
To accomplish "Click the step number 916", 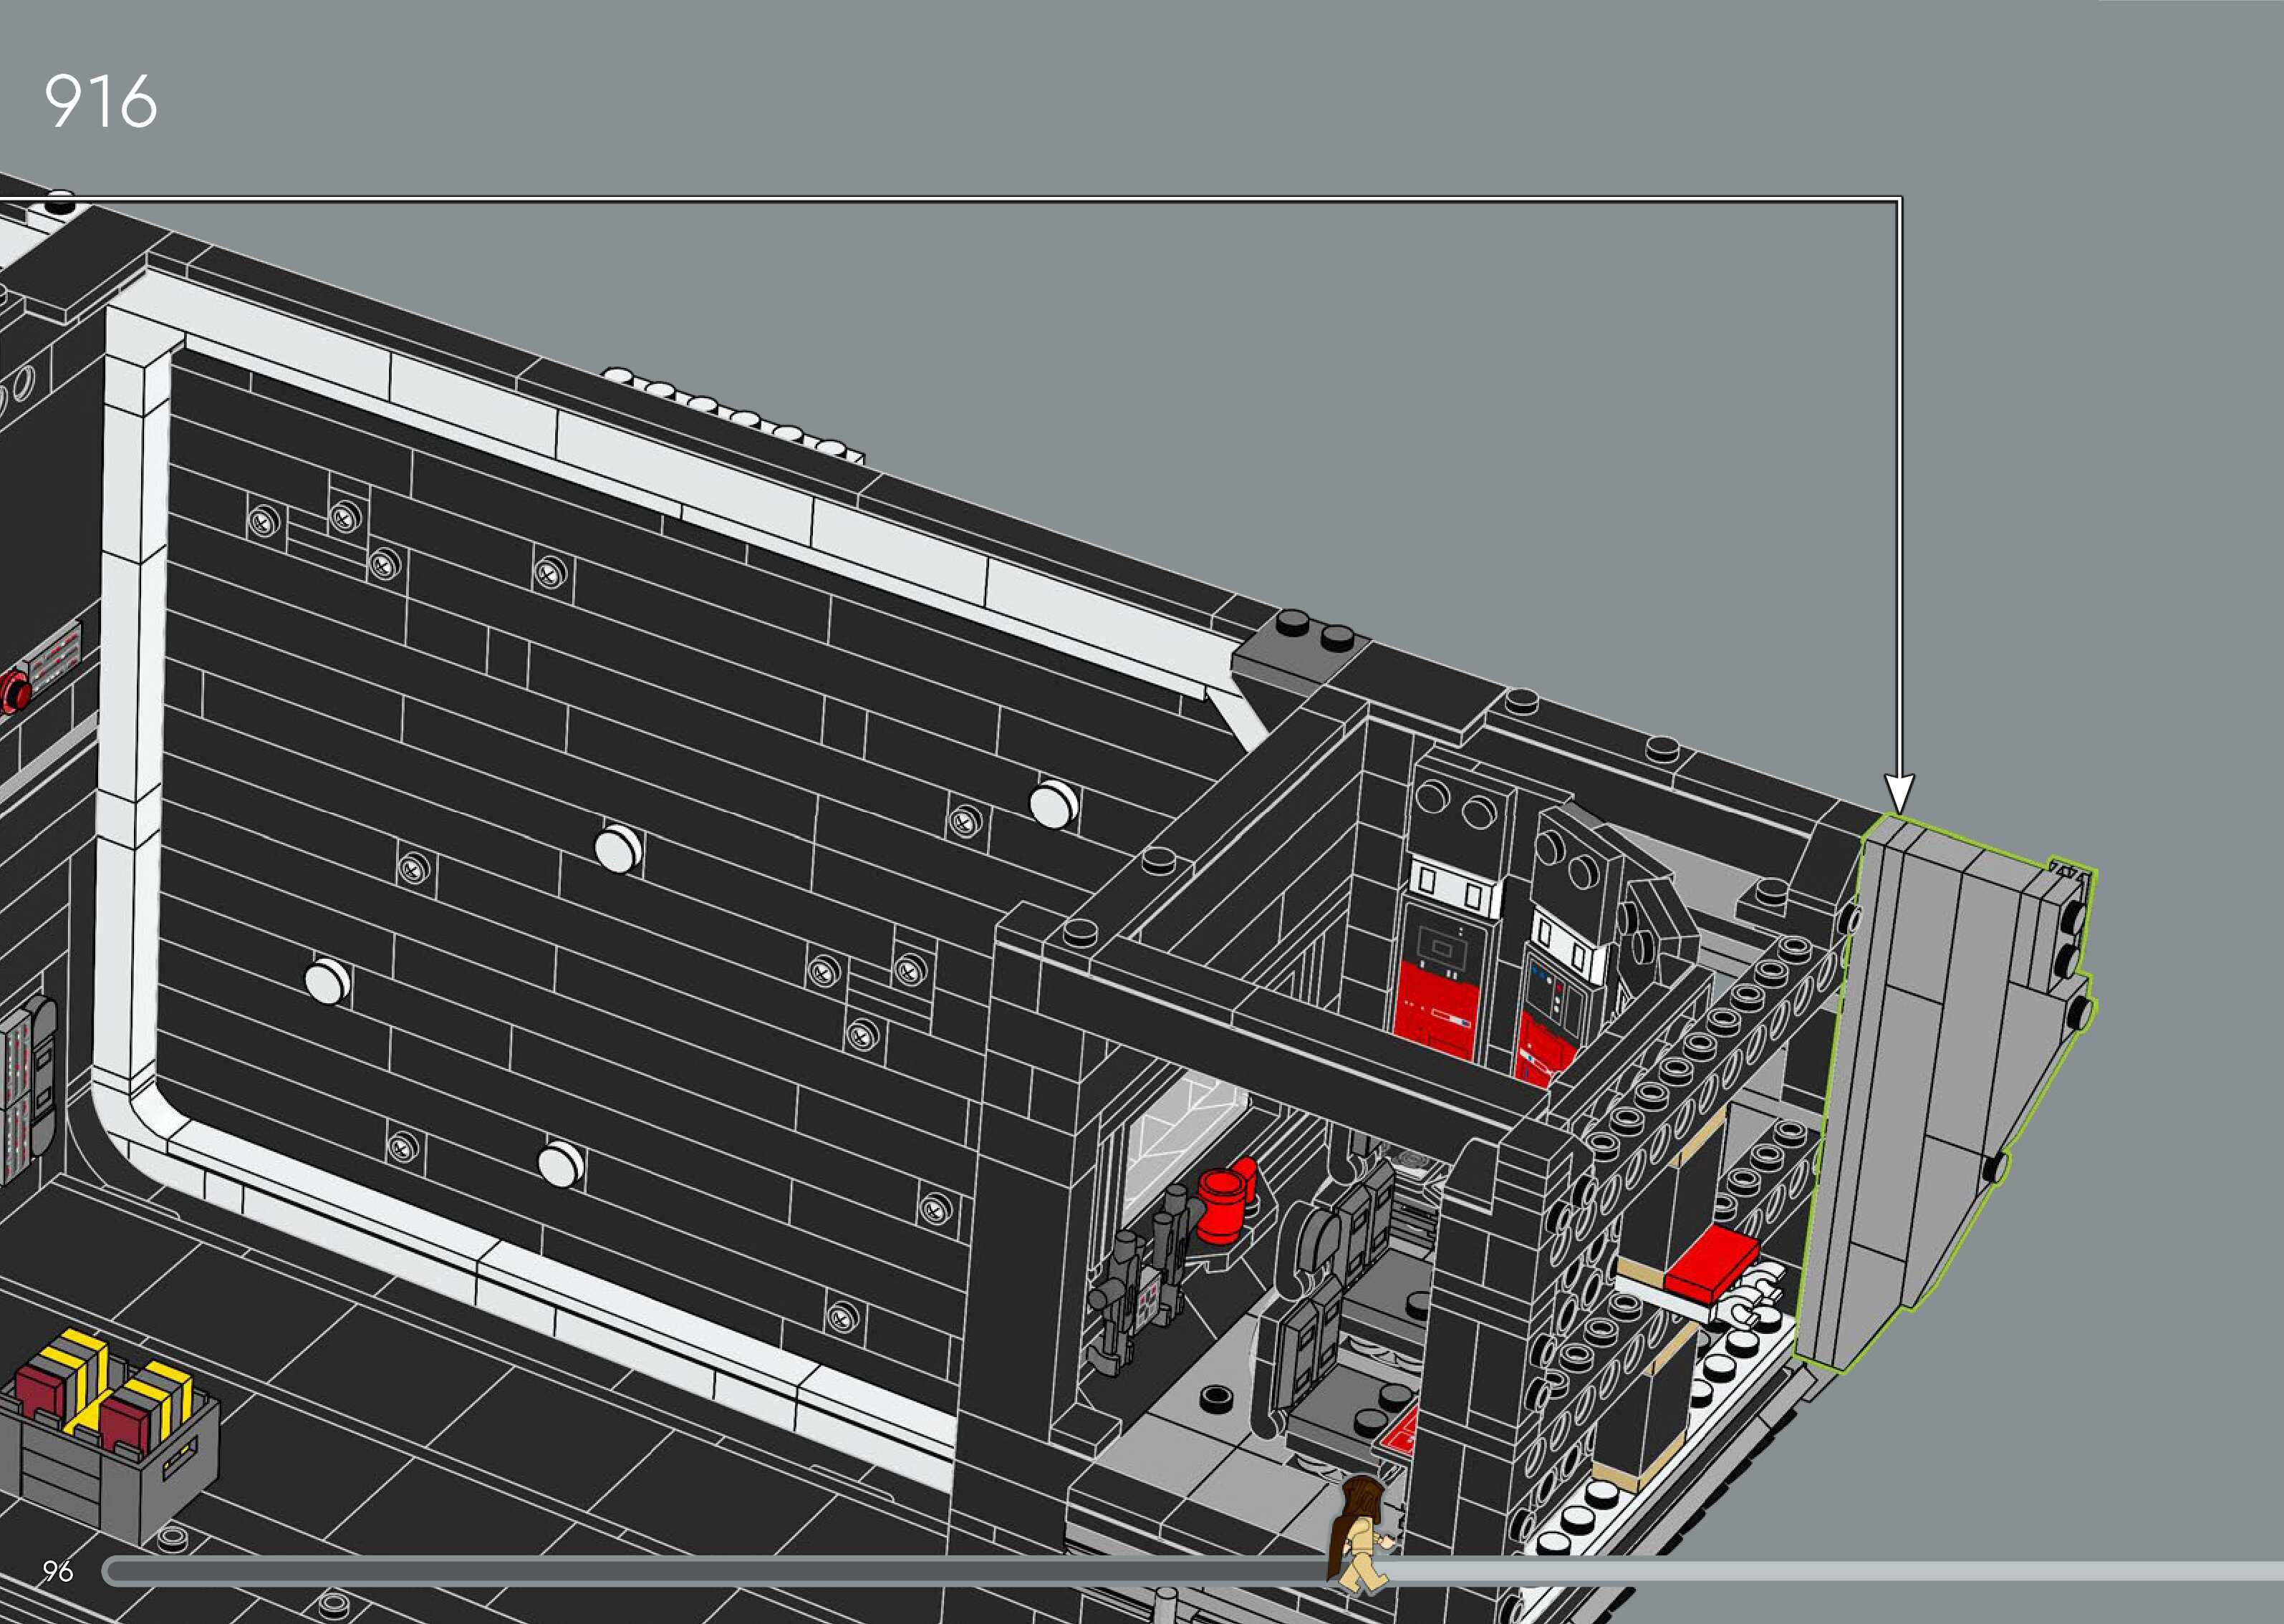I will [100, 101].
